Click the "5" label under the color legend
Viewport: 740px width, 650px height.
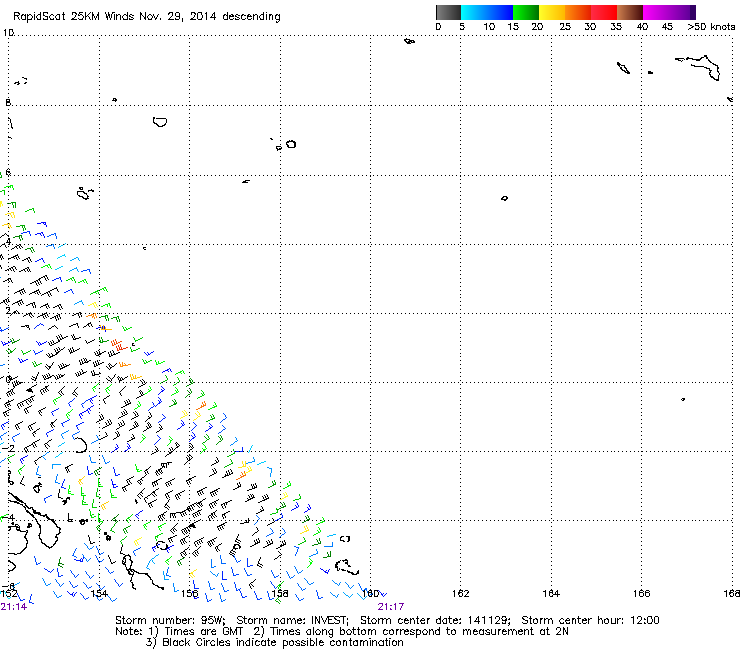point(462,27)
